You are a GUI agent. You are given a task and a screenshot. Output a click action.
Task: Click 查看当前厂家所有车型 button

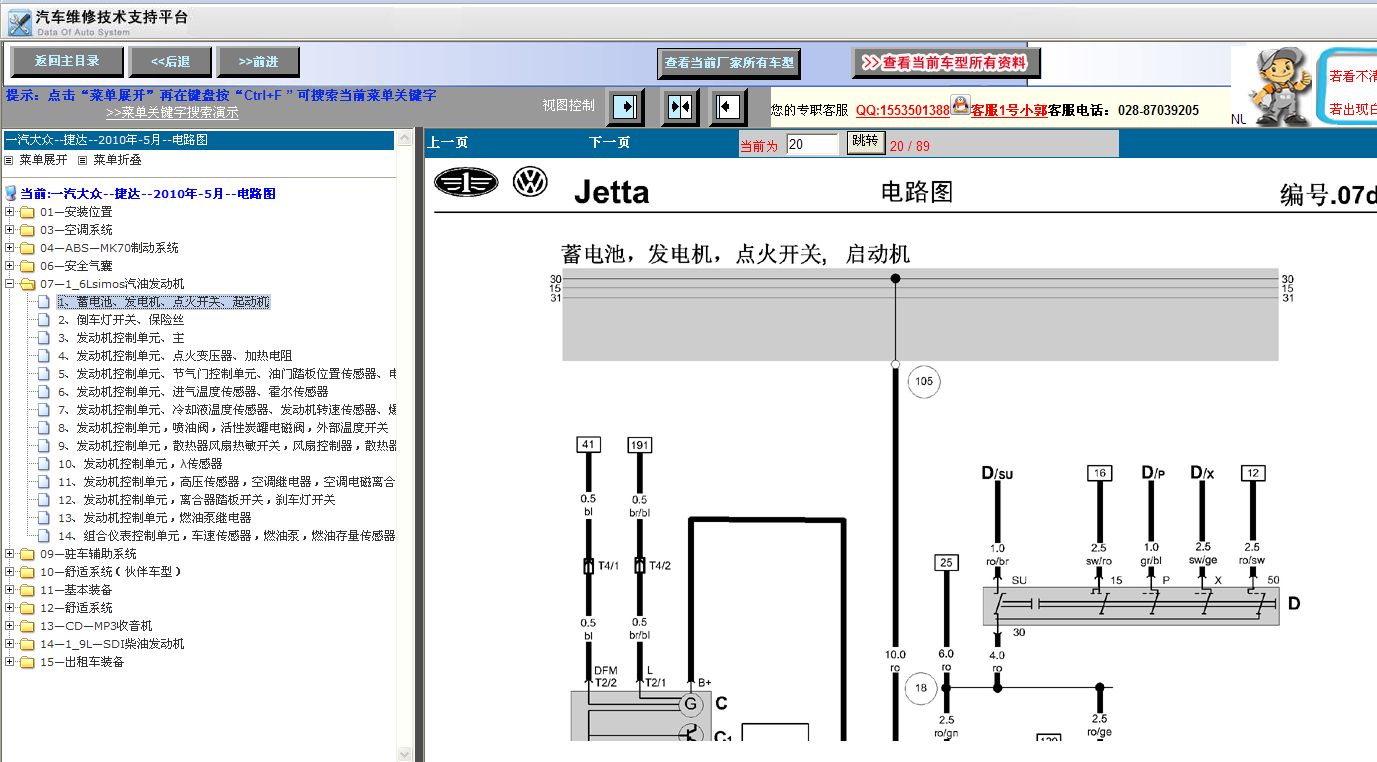point(729,63)
